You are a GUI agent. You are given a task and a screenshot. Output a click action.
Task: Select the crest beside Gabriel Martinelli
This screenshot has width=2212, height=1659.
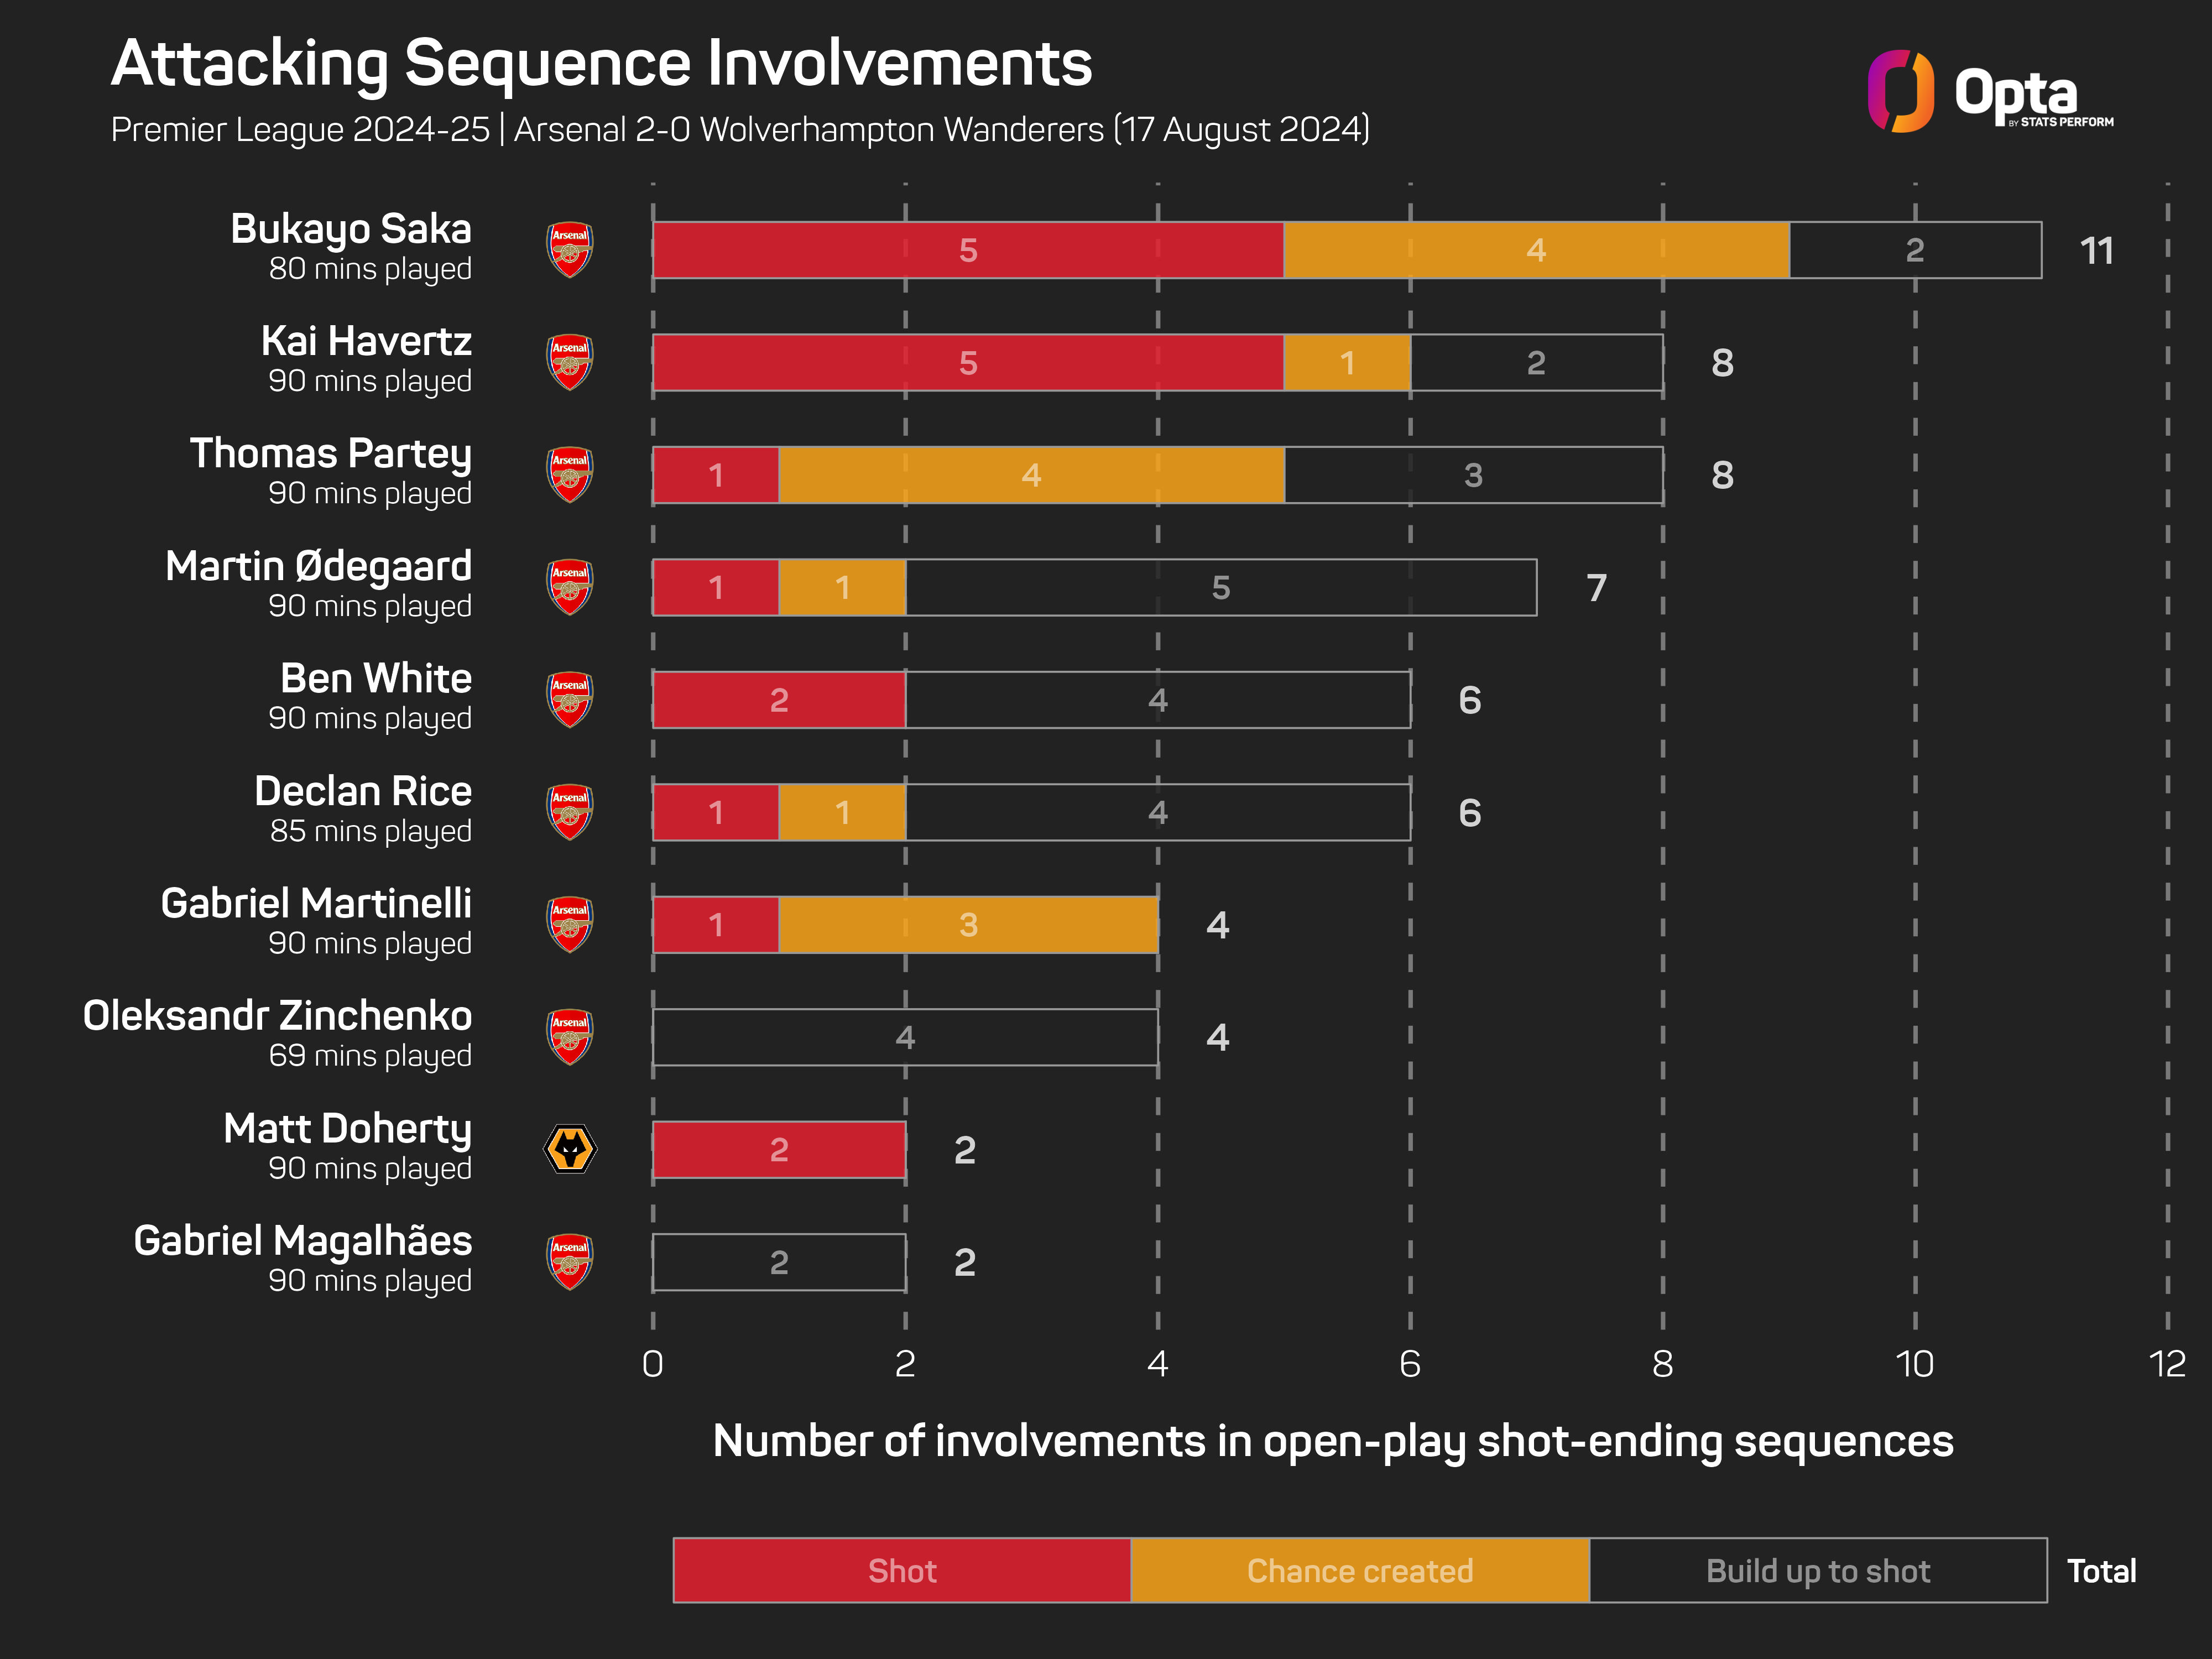point(570,924)
